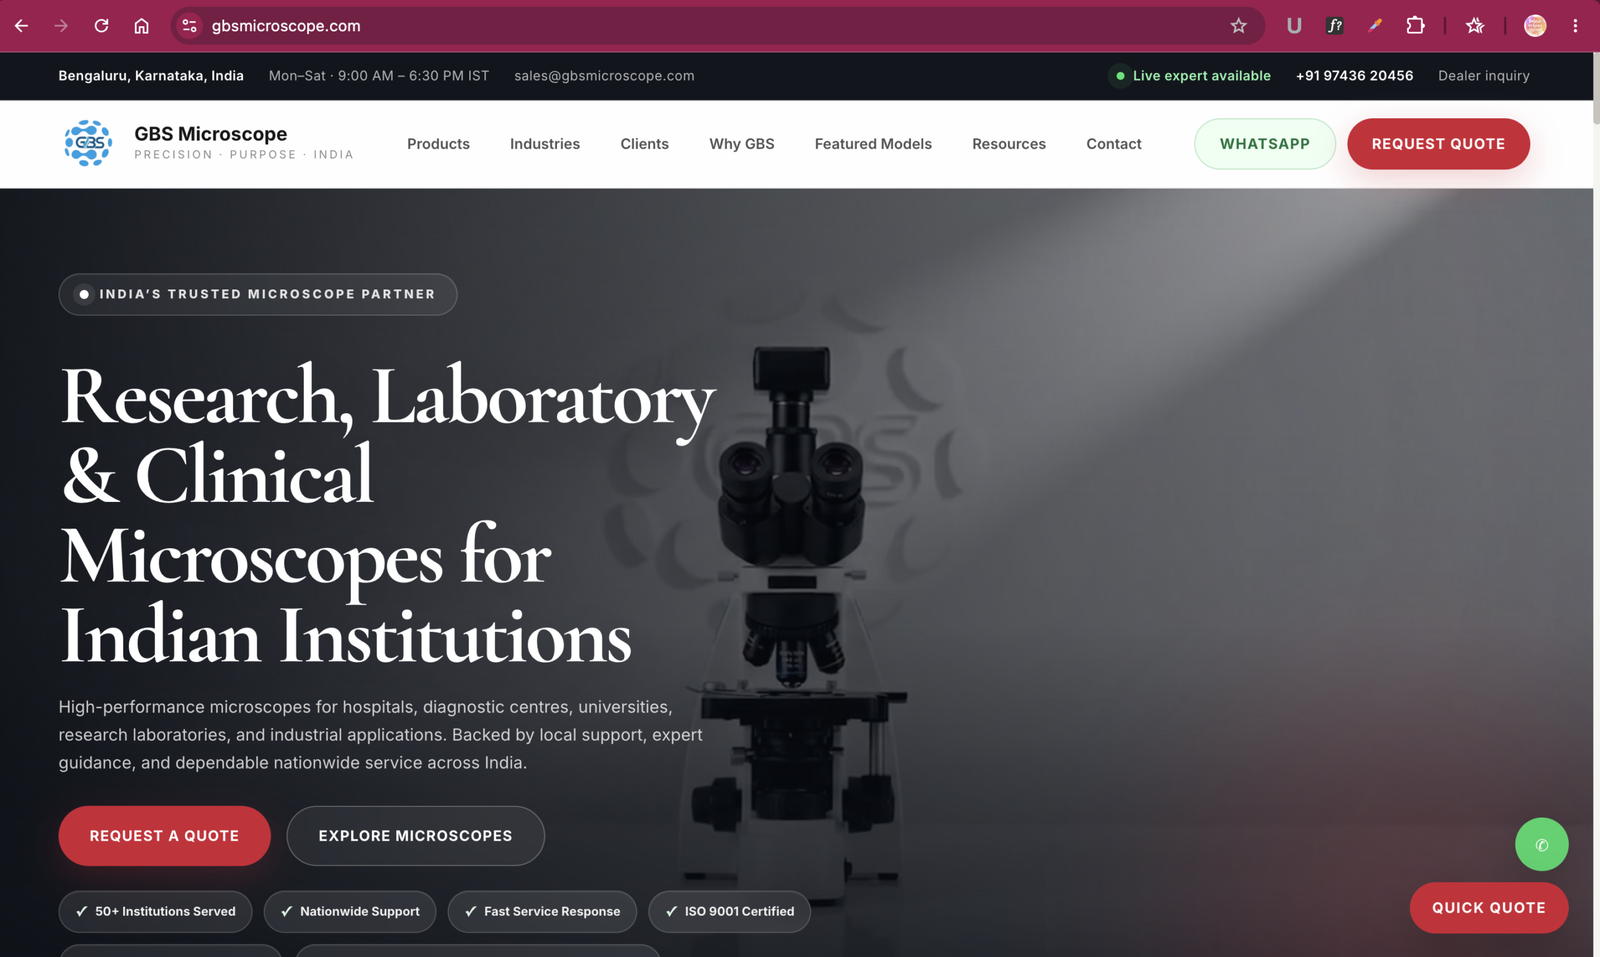The width and height of the screenshot is (1600, 957).
Task: Click the WHATSAPP button in header
Action: [x=1265, y=144]
